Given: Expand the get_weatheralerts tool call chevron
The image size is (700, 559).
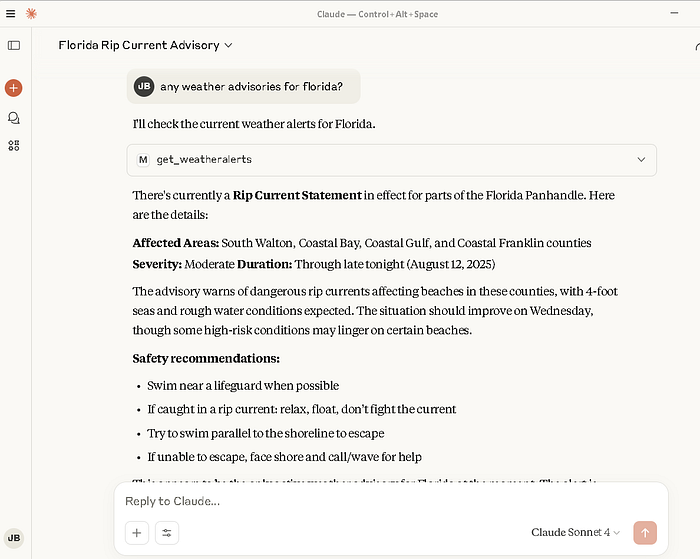Looking at the screenshot, I should click(x=641, y=160).
